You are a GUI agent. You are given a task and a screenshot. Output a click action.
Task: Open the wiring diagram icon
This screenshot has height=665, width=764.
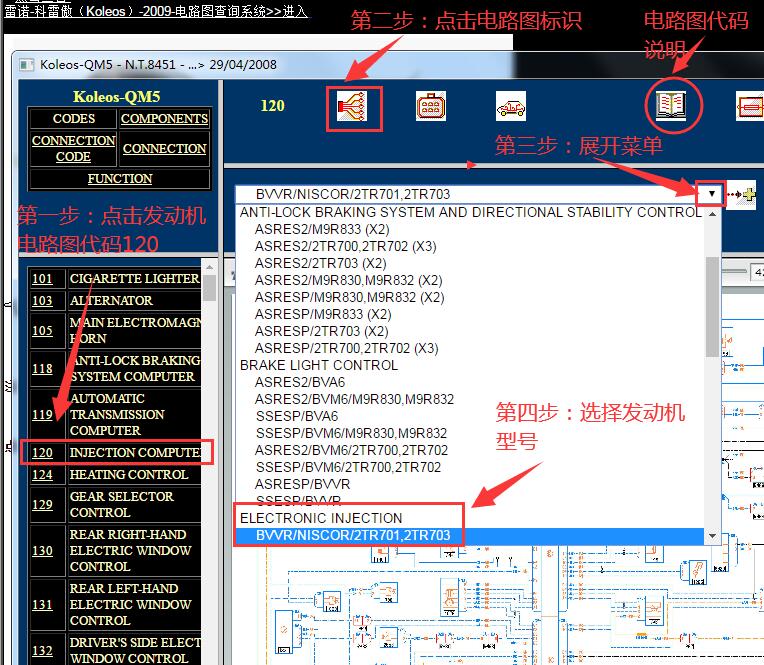coord(352,107)
